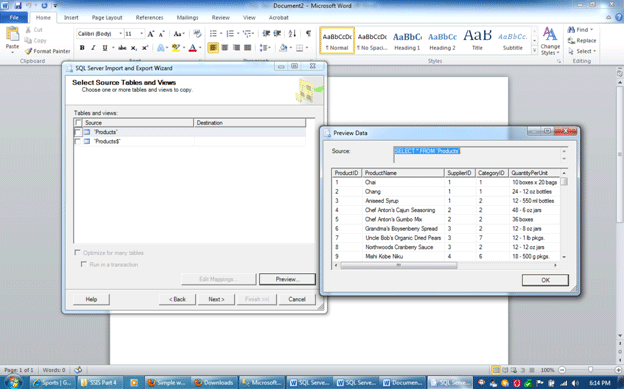
Task: Apply Superscript formatting
Action: tap(145, 48)
